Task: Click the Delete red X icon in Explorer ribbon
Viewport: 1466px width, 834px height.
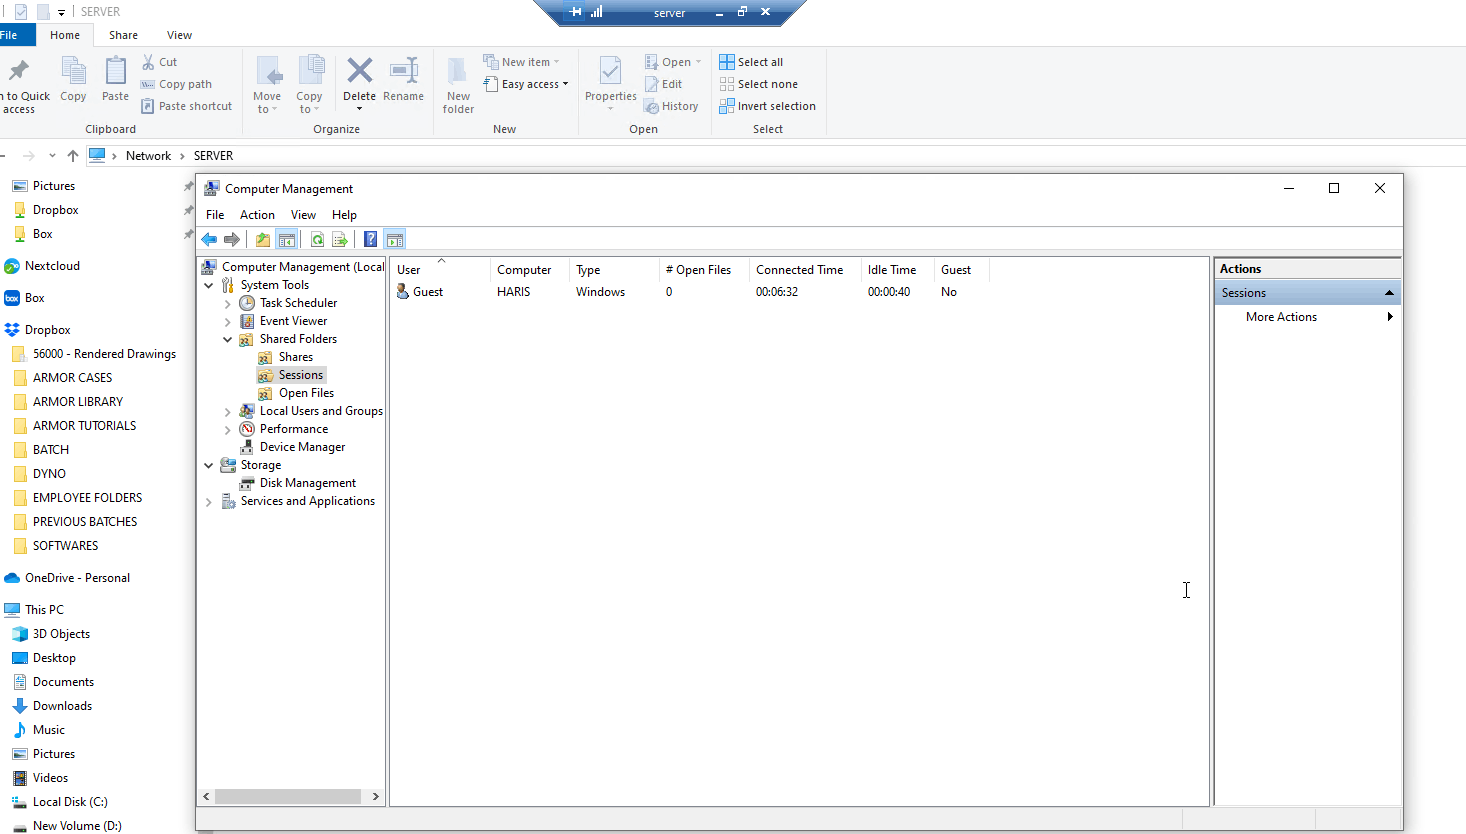Action: [x=359, y=70]
